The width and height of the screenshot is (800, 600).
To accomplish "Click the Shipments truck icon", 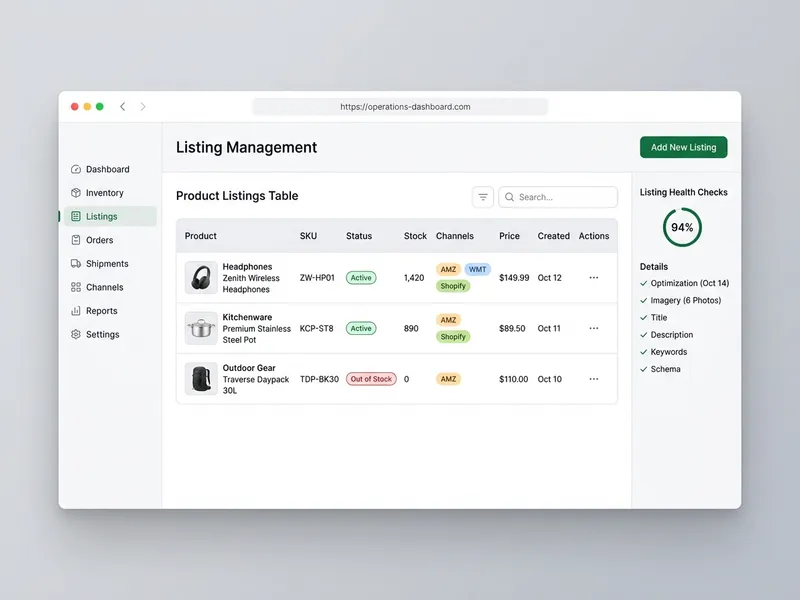I will (x=76, y=263).
